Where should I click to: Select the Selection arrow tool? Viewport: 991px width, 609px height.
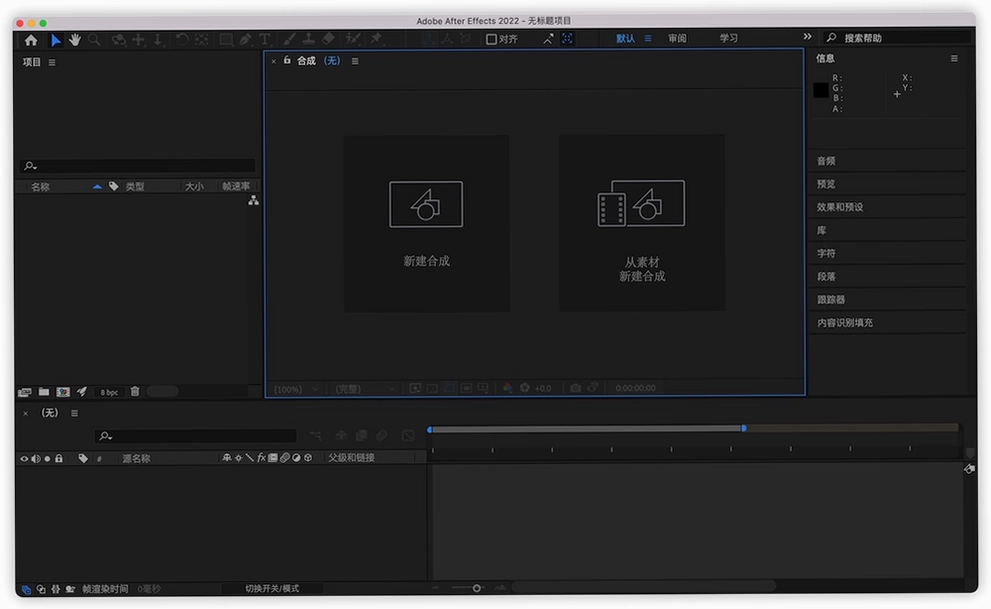coord(56,40)
